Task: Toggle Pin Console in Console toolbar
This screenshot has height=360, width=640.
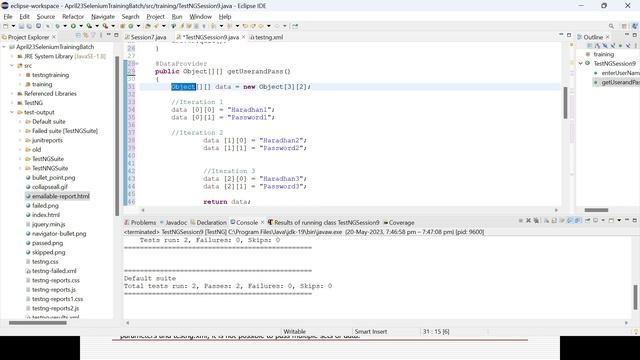Action: point(588,220)
